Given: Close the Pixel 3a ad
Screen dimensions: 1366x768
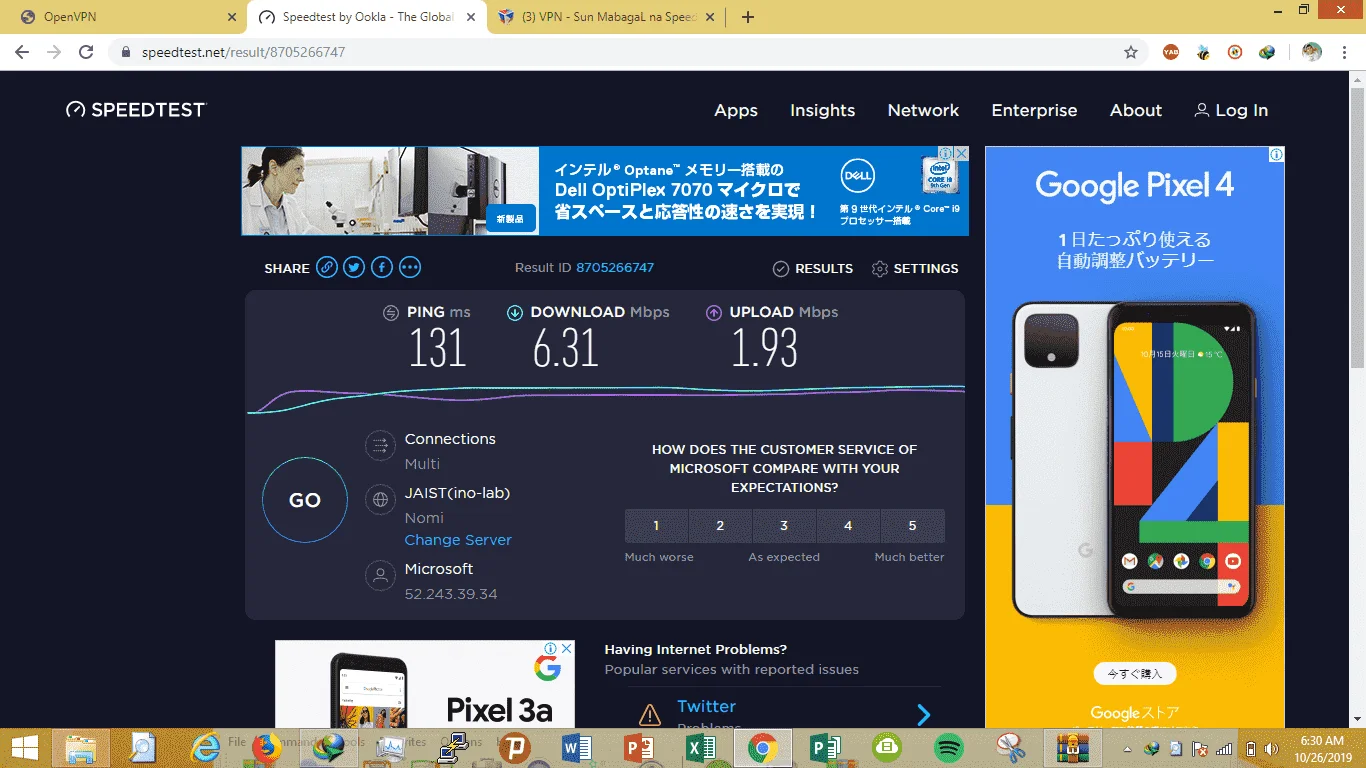Looking at the screenshot, I should 567,648.
